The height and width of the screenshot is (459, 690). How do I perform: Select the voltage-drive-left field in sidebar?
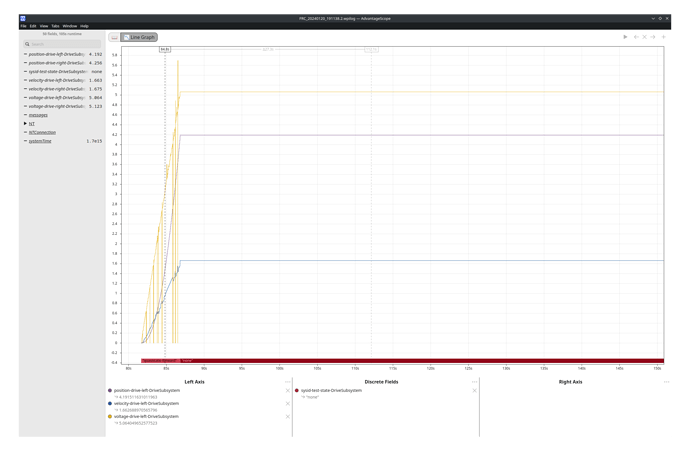tap(56, 98)
